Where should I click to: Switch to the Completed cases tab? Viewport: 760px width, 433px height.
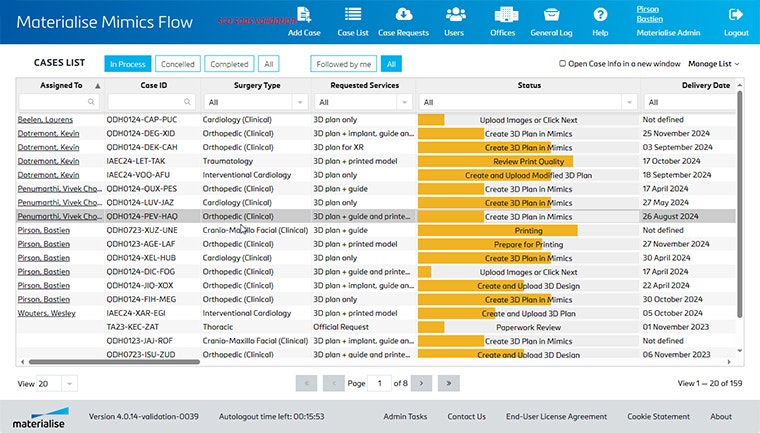[229, 64]
